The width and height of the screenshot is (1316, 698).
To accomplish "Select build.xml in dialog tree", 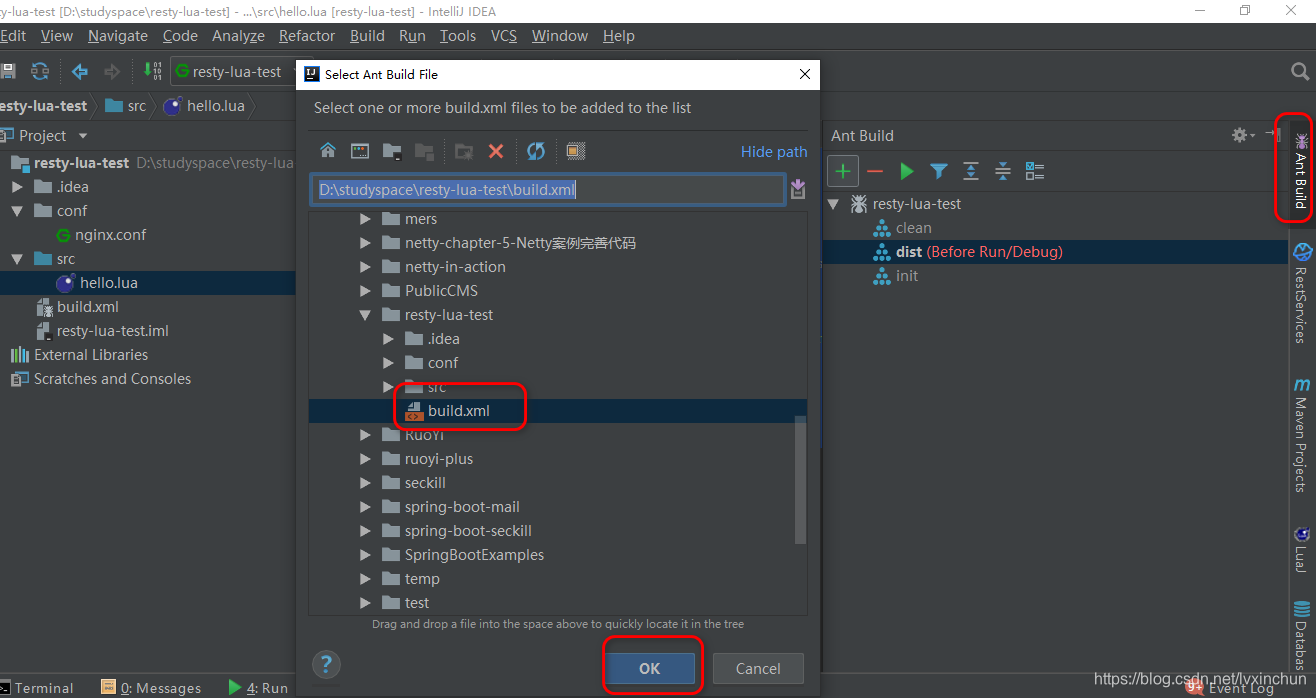I will click(459, 411).
